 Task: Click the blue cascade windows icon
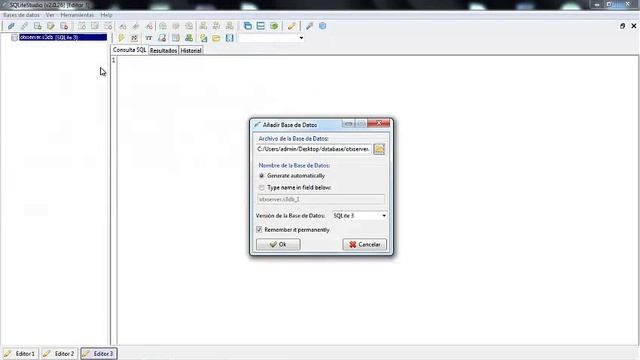point(248,26)
